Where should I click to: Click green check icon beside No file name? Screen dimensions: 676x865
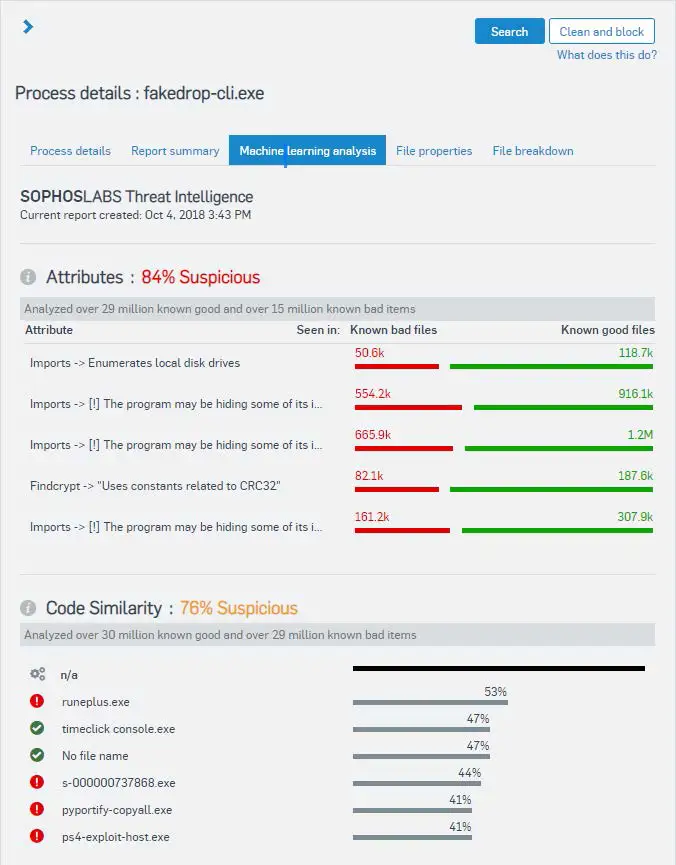coord(38,756)
